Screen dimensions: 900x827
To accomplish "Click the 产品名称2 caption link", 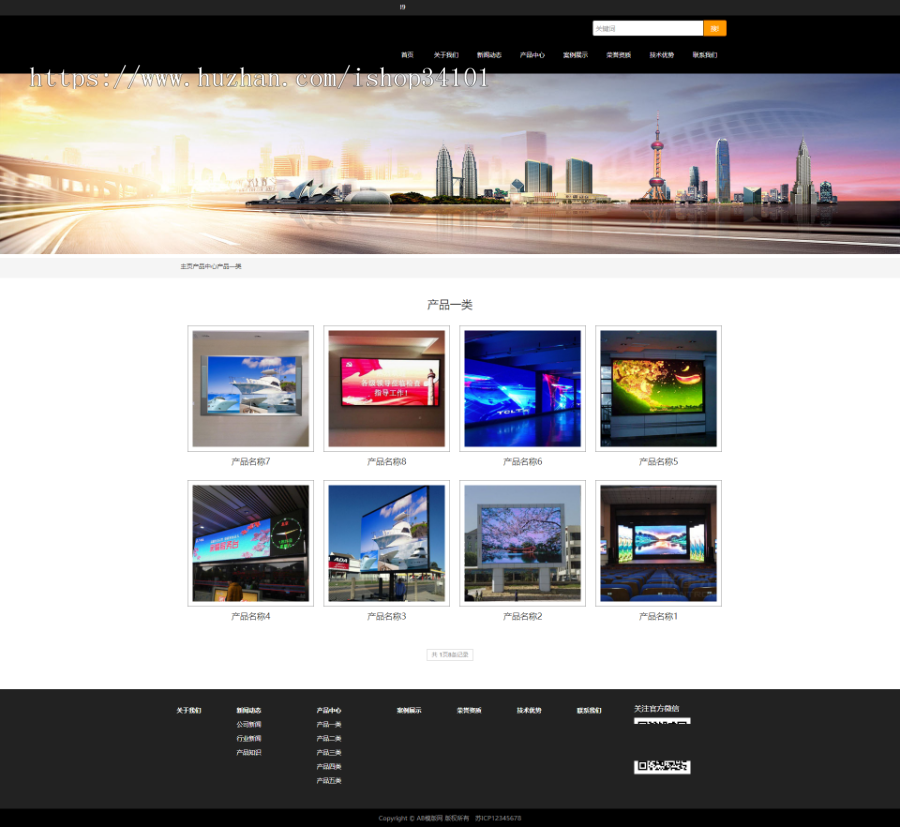I will (x=522, y=616).
